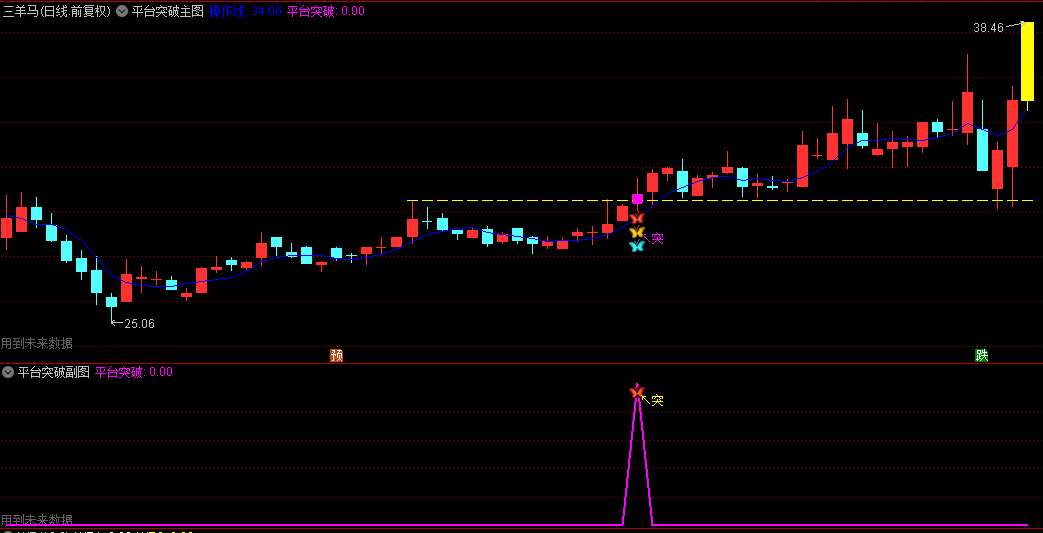
Task: Select the main chart 平台突破: 0.00 label
Action: (325, 11)
